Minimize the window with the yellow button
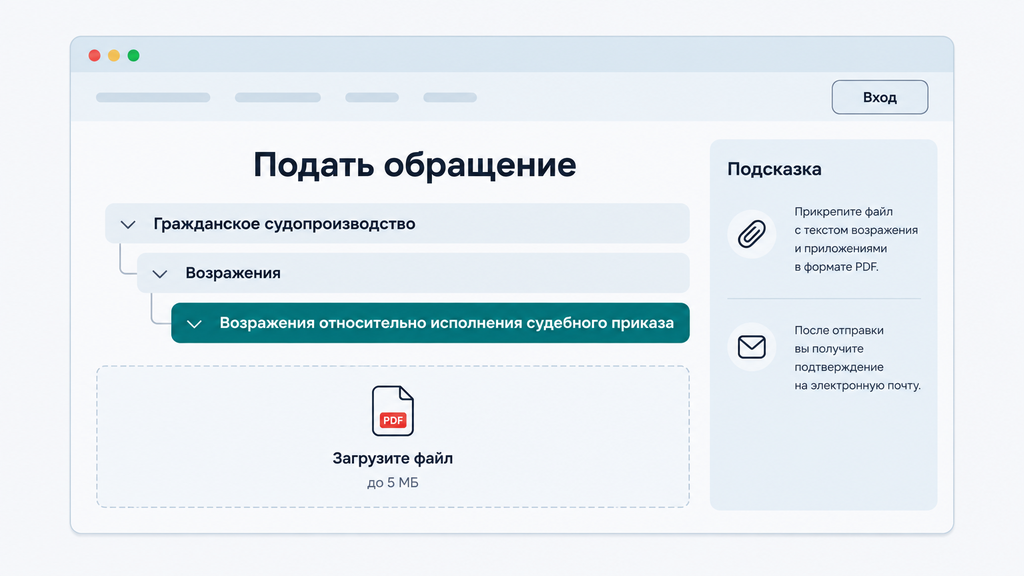Viewport: 1024px width, 576px height. click(x=114, y=56)
